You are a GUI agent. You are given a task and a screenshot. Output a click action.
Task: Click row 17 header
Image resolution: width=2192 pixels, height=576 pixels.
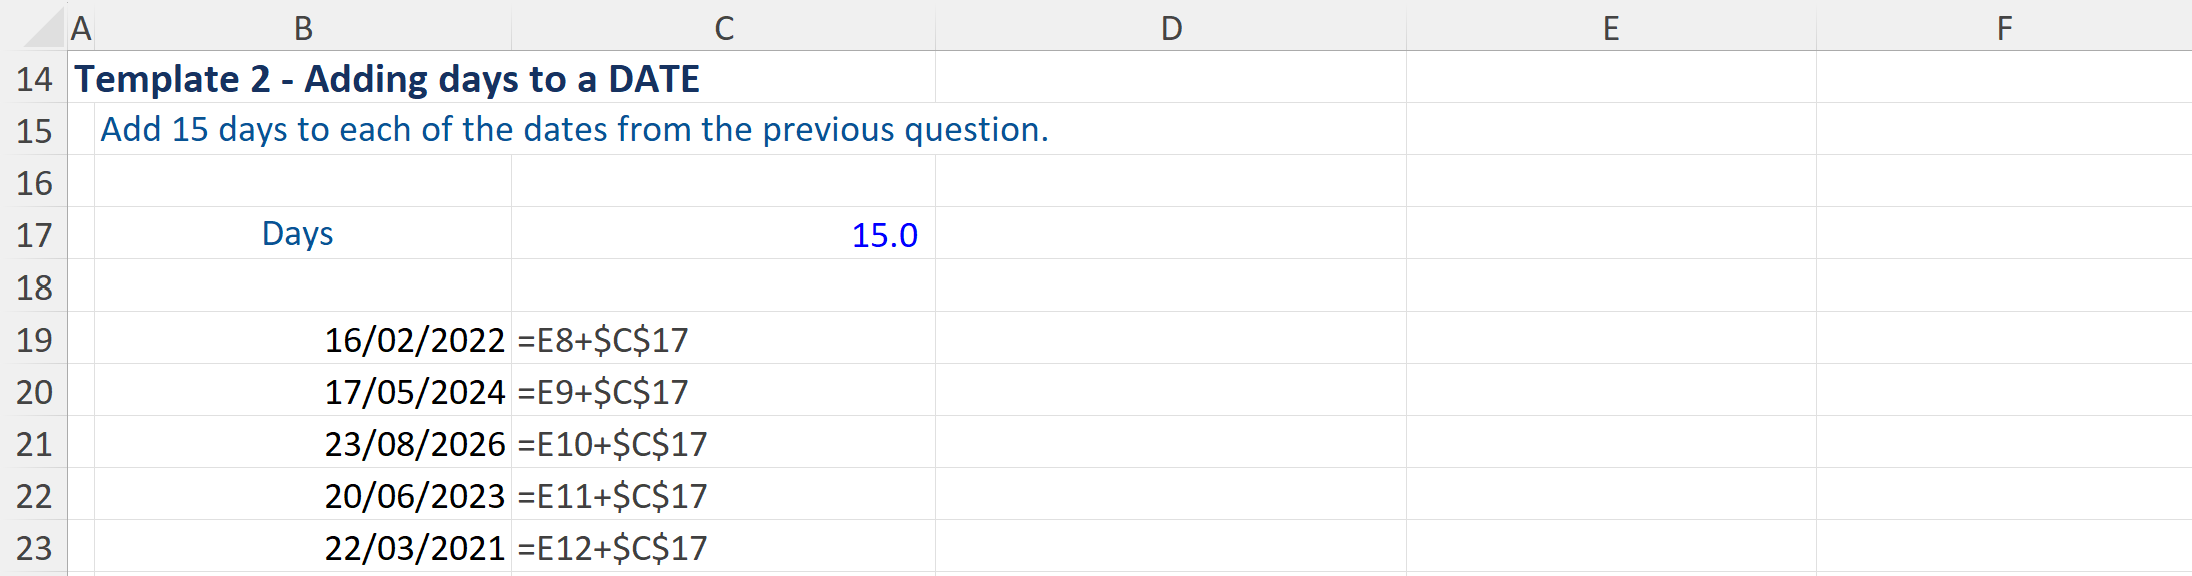(34, 235)
